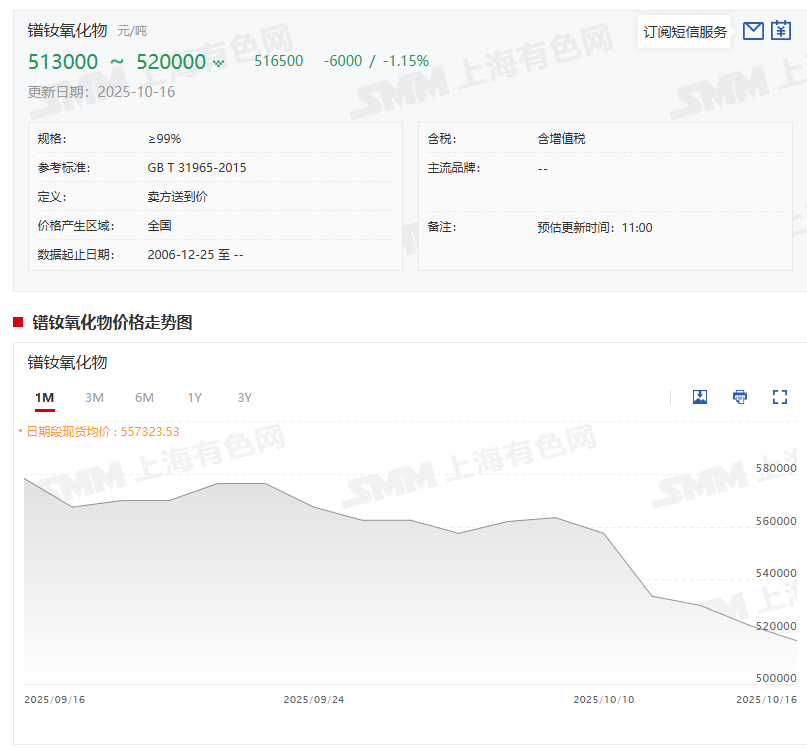Click the 镨钕氧化物价格走势图 section heading
807x748 pixels.
point(112,322)
